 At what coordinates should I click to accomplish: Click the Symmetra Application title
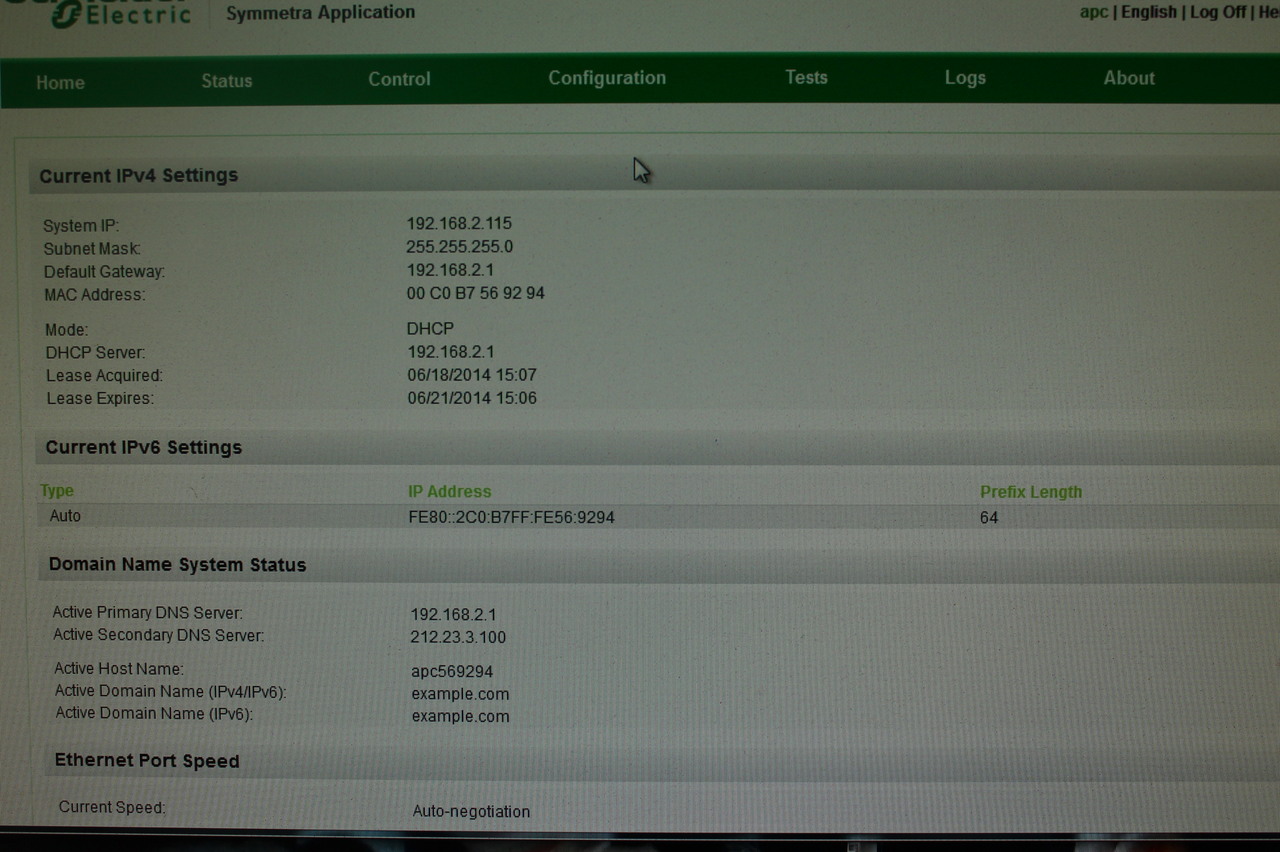coord(320,13)
